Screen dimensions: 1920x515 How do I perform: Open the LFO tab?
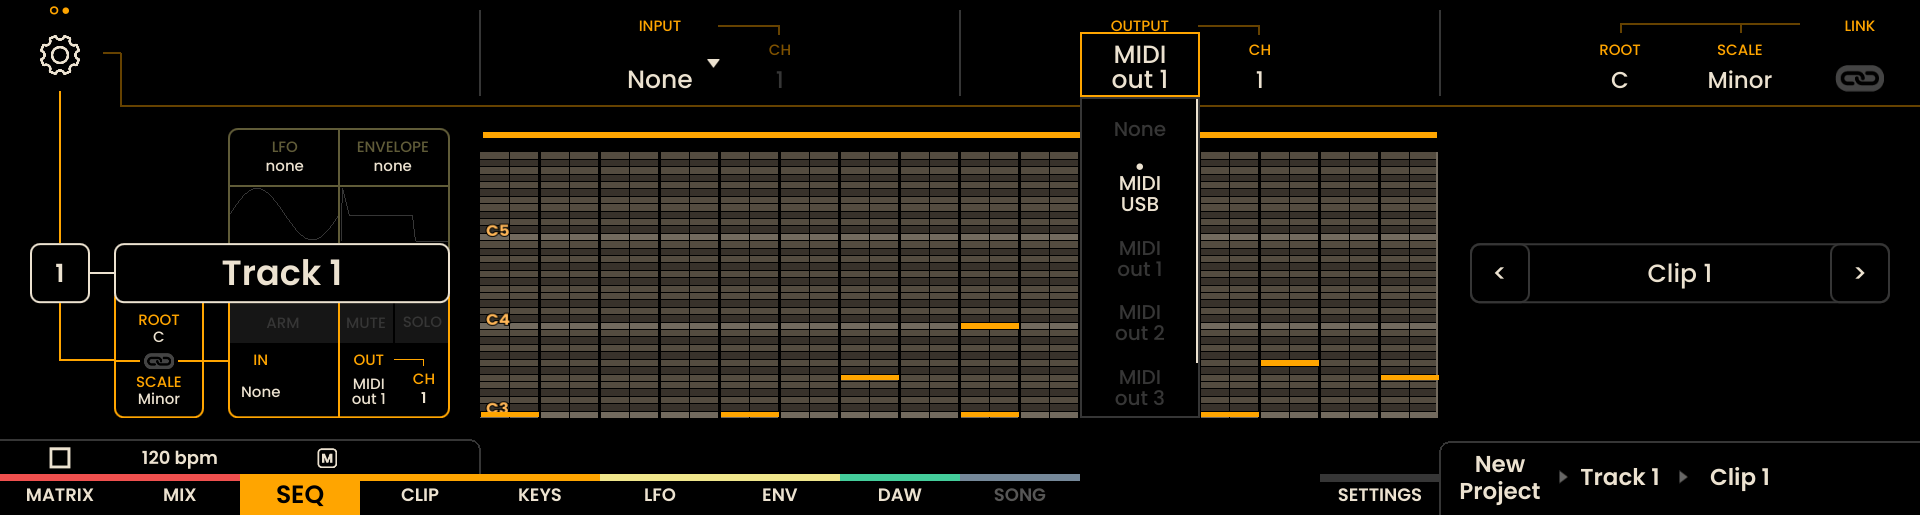point(660,495)
